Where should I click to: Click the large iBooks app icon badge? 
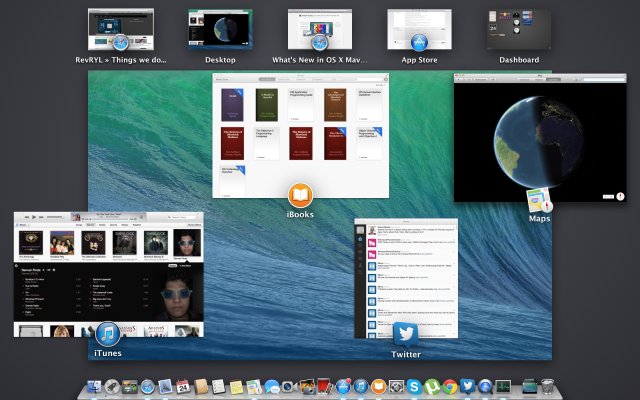[x=300, y=196]
